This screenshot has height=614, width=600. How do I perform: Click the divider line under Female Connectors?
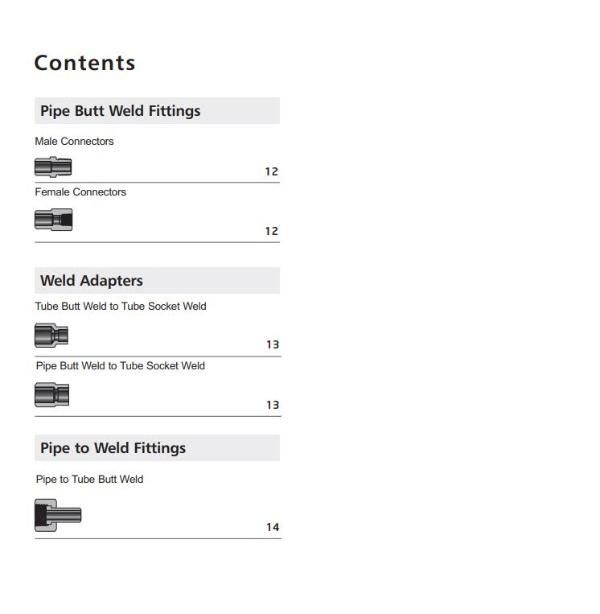point(157,242)
